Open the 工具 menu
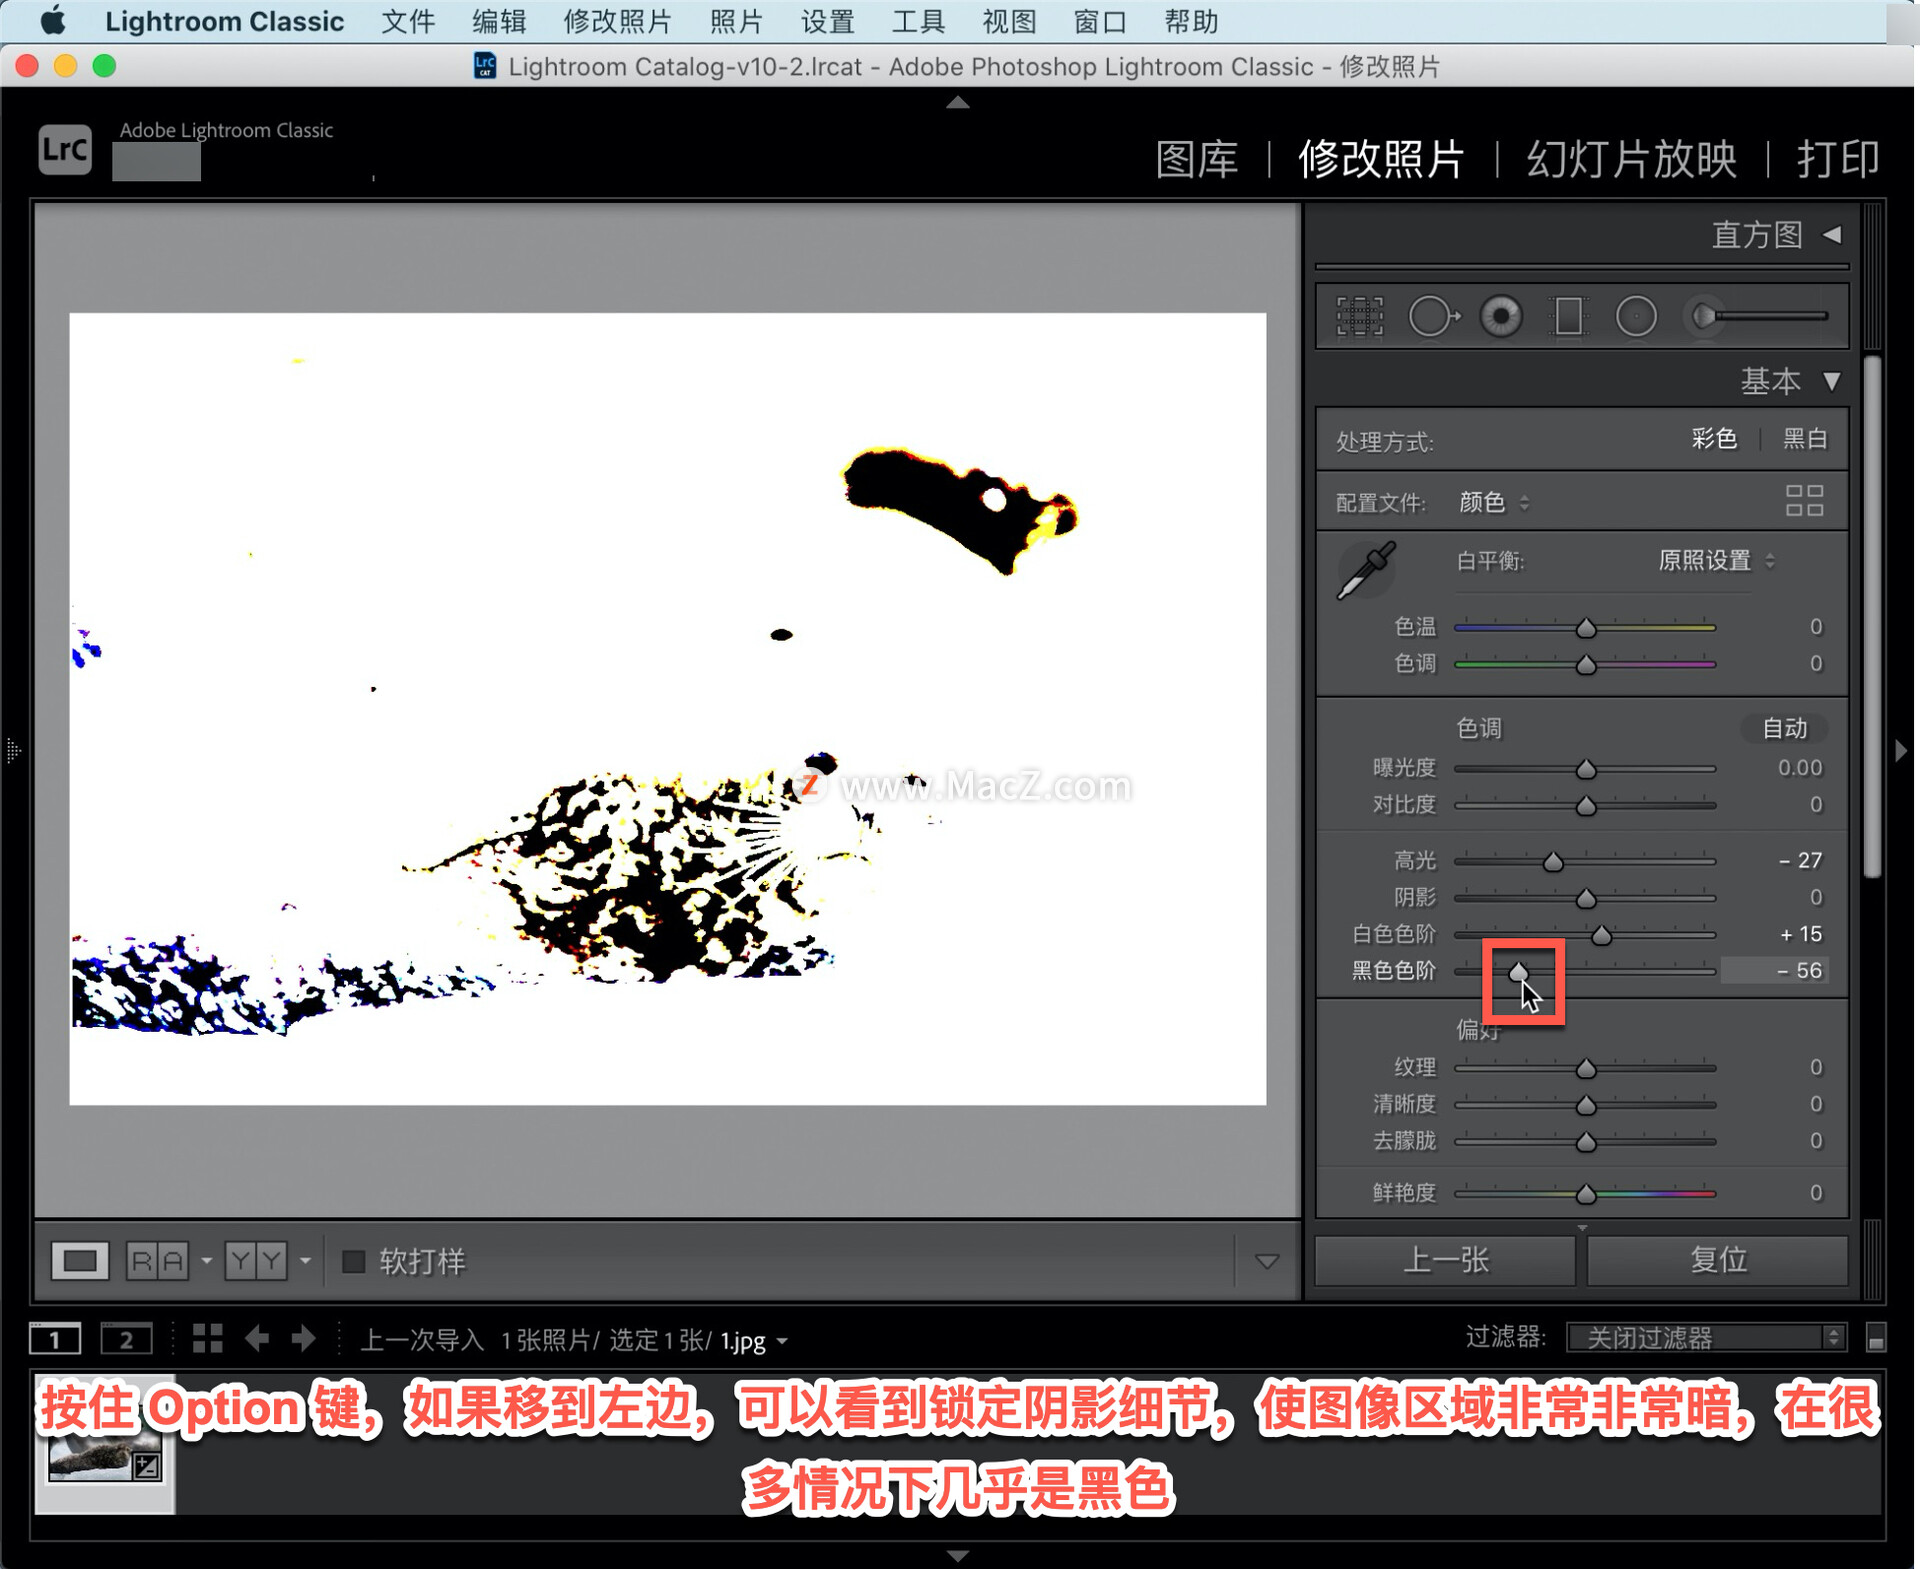Viewport: 1920px width, 1569px height. click(x=919, y=21)
